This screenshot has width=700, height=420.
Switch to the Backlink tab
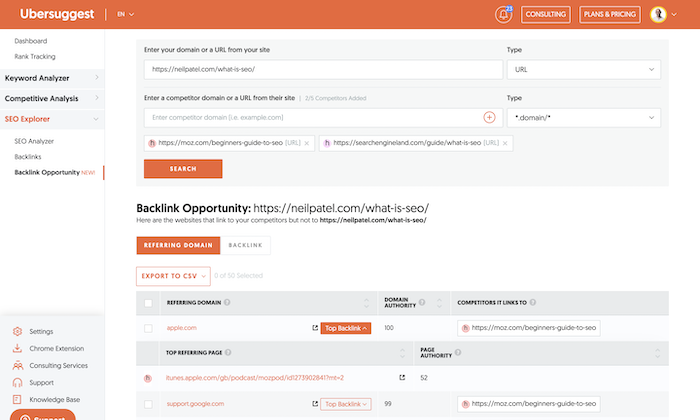pos(245,245)
